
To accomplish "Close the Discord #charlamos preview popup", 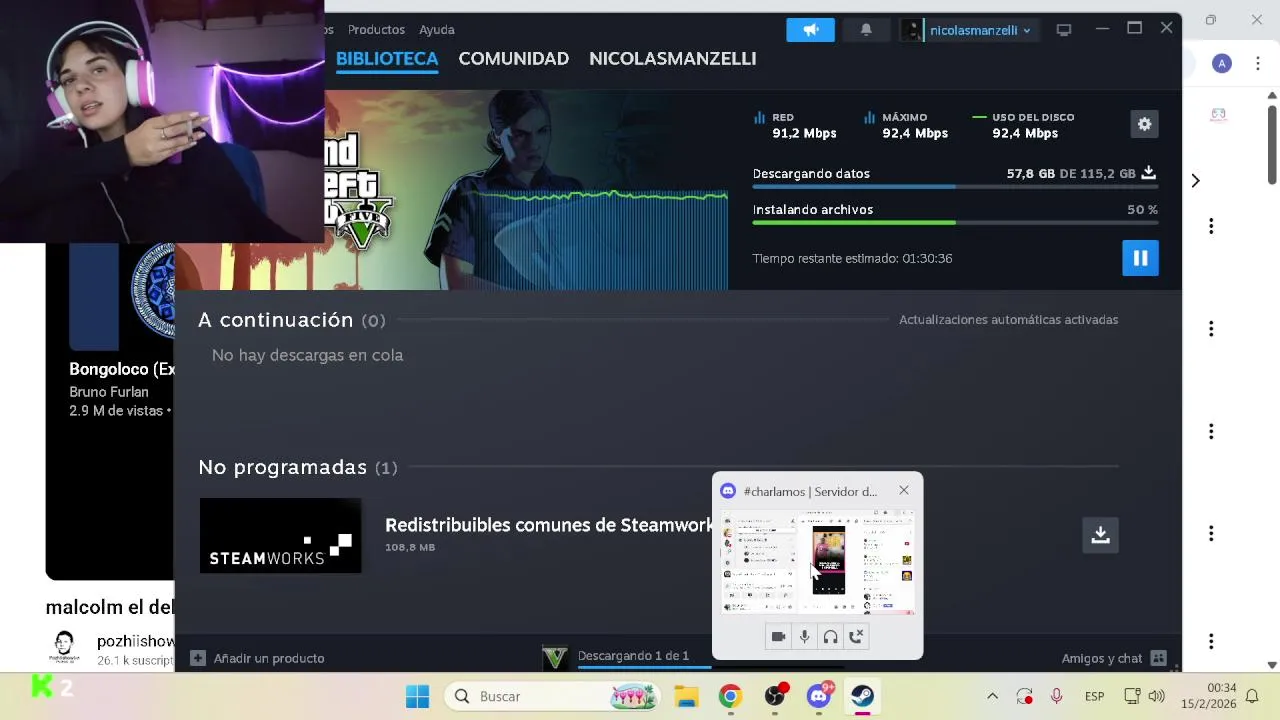I will pos(904,490).
